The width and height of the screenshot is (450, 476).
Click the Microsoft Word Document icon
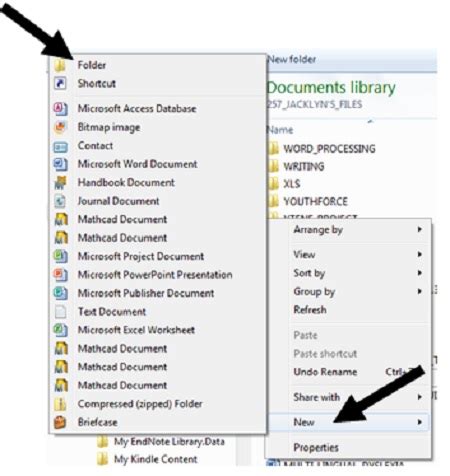[60, 164]
